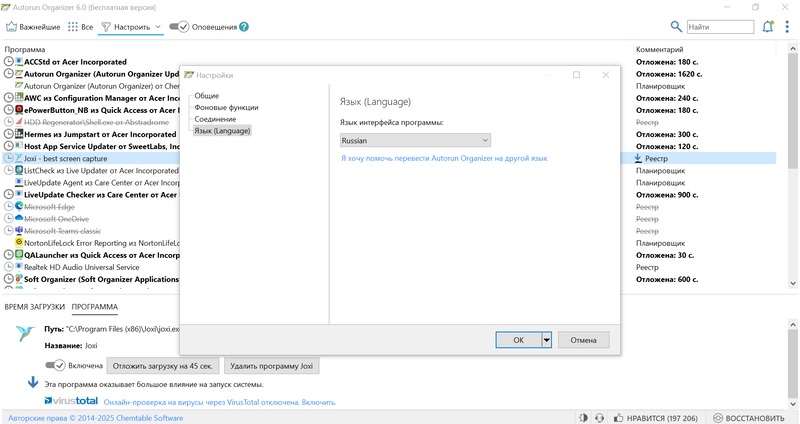Open the interface language dropdown
The height and width of the screenshot is (424, 800).
415,141
